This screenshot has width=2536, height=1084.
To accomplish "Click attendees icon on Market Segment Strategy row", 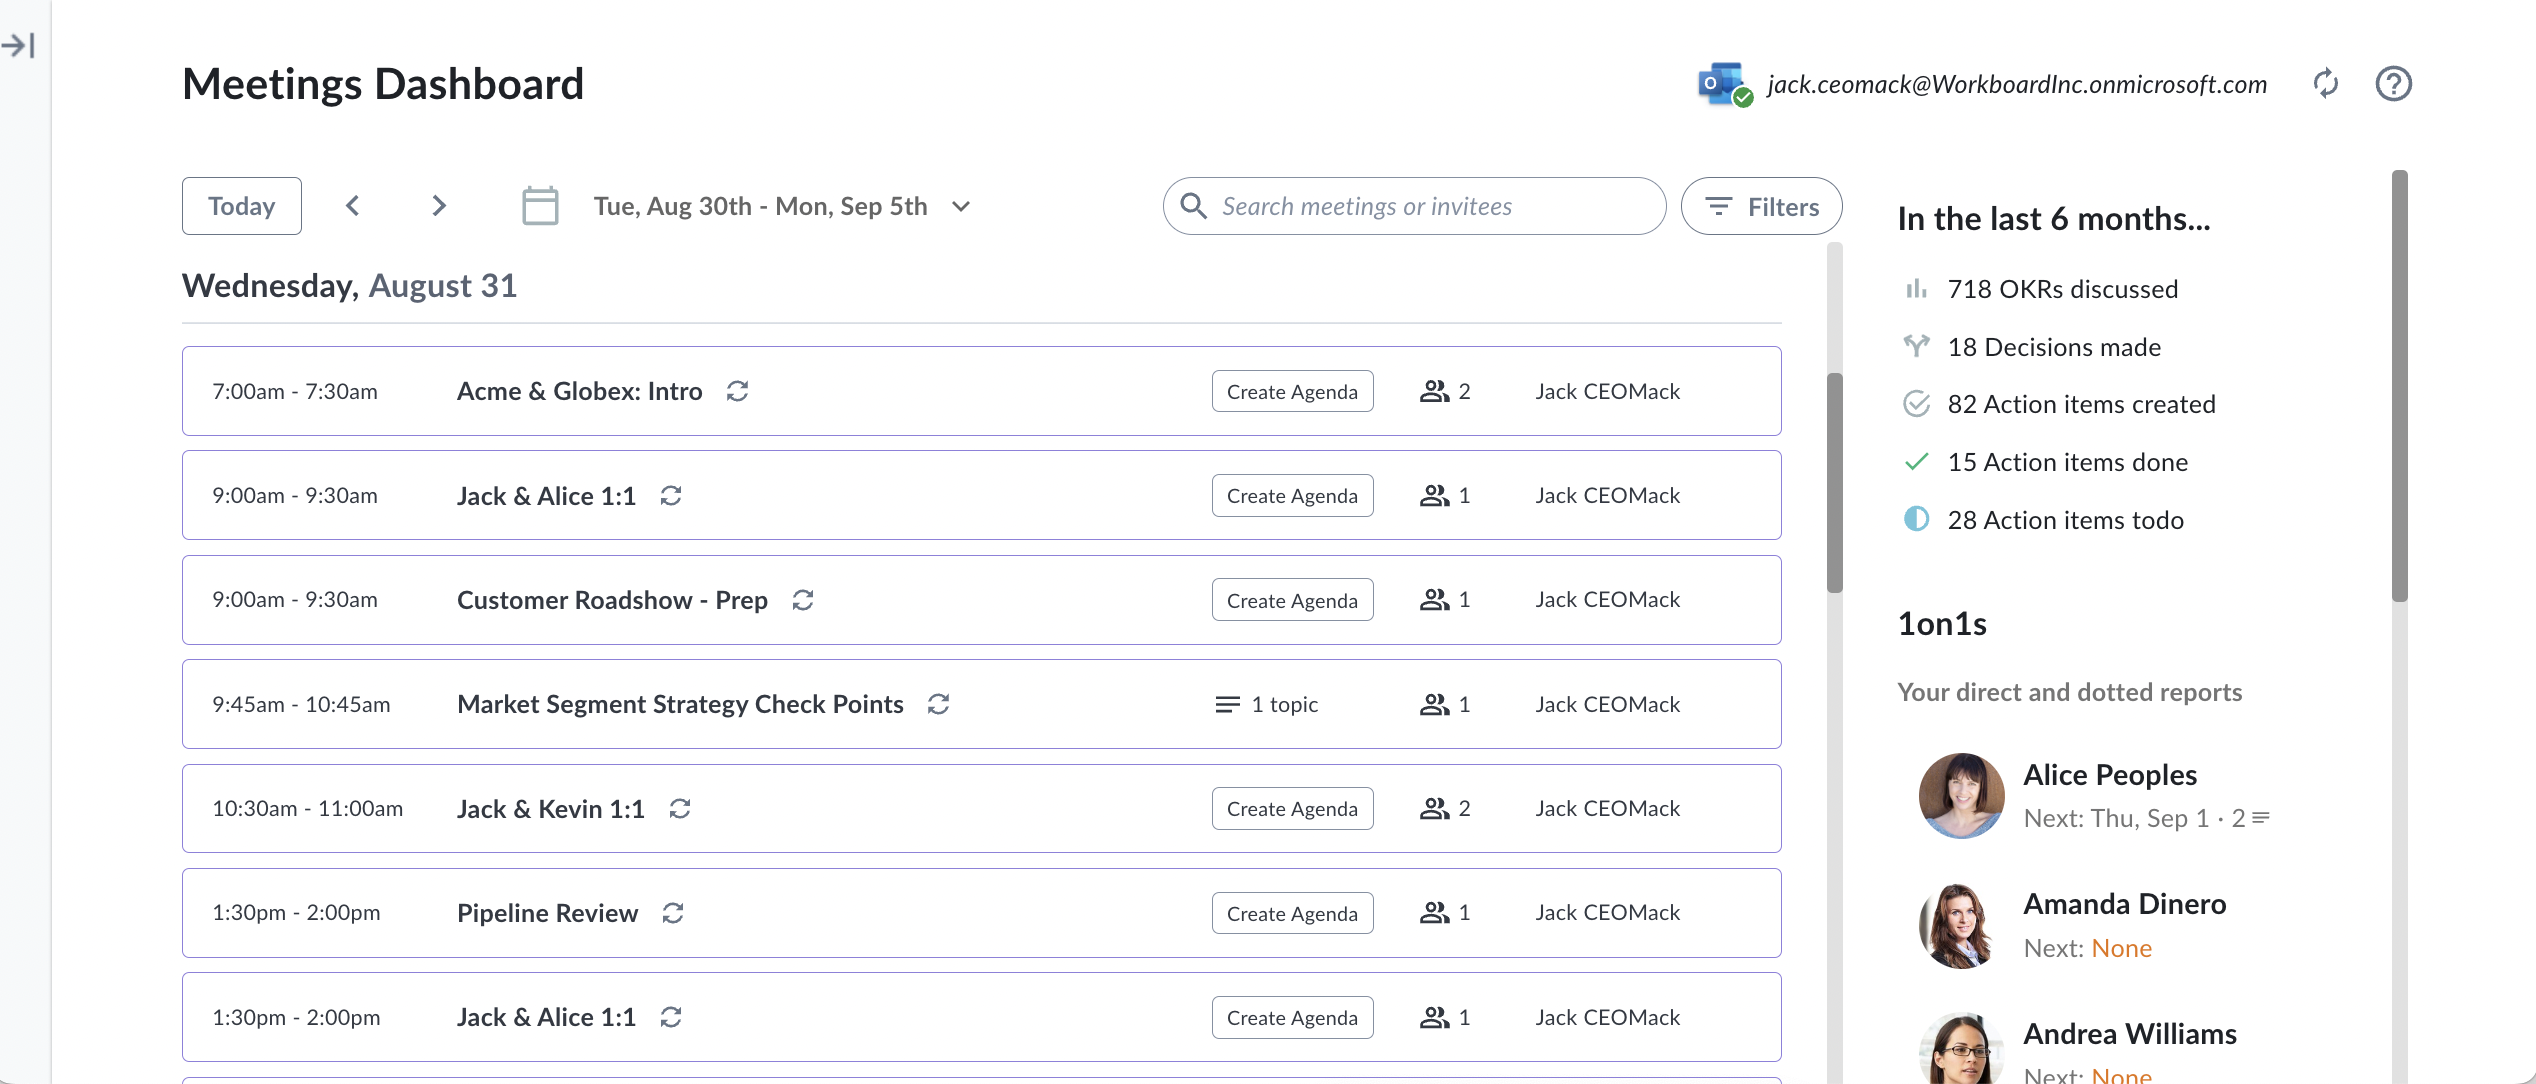I will (1434, 704).
